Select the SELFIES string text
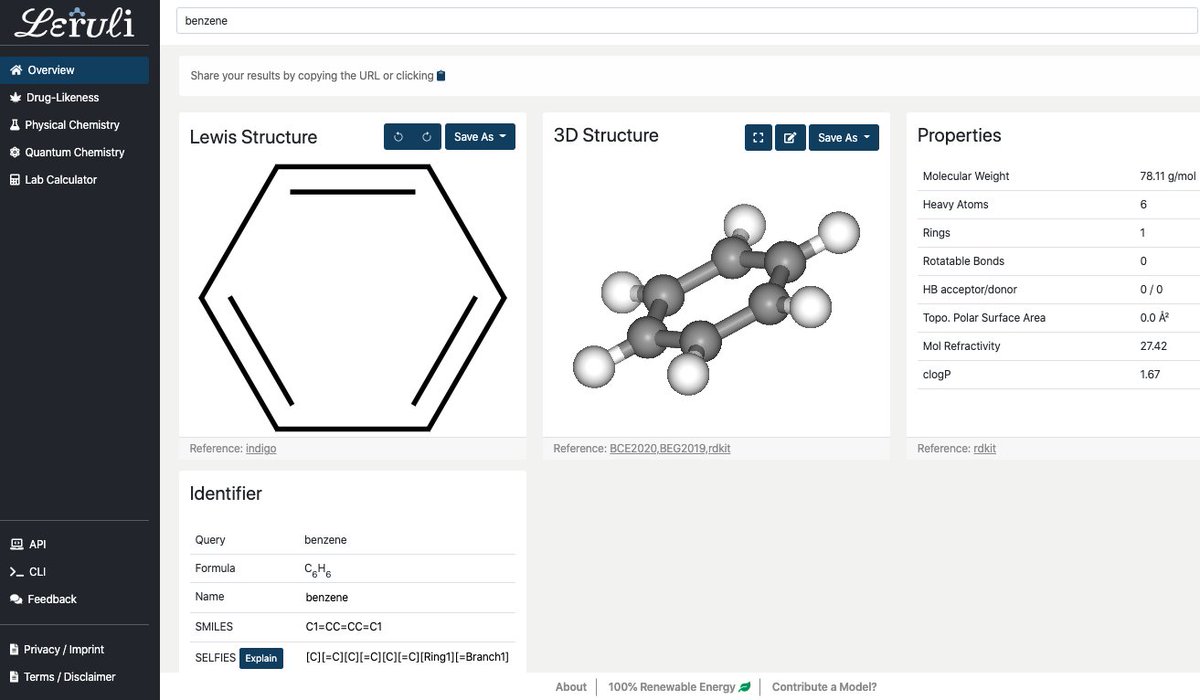This screenshot has width=1200, height=700. [407, 657]
